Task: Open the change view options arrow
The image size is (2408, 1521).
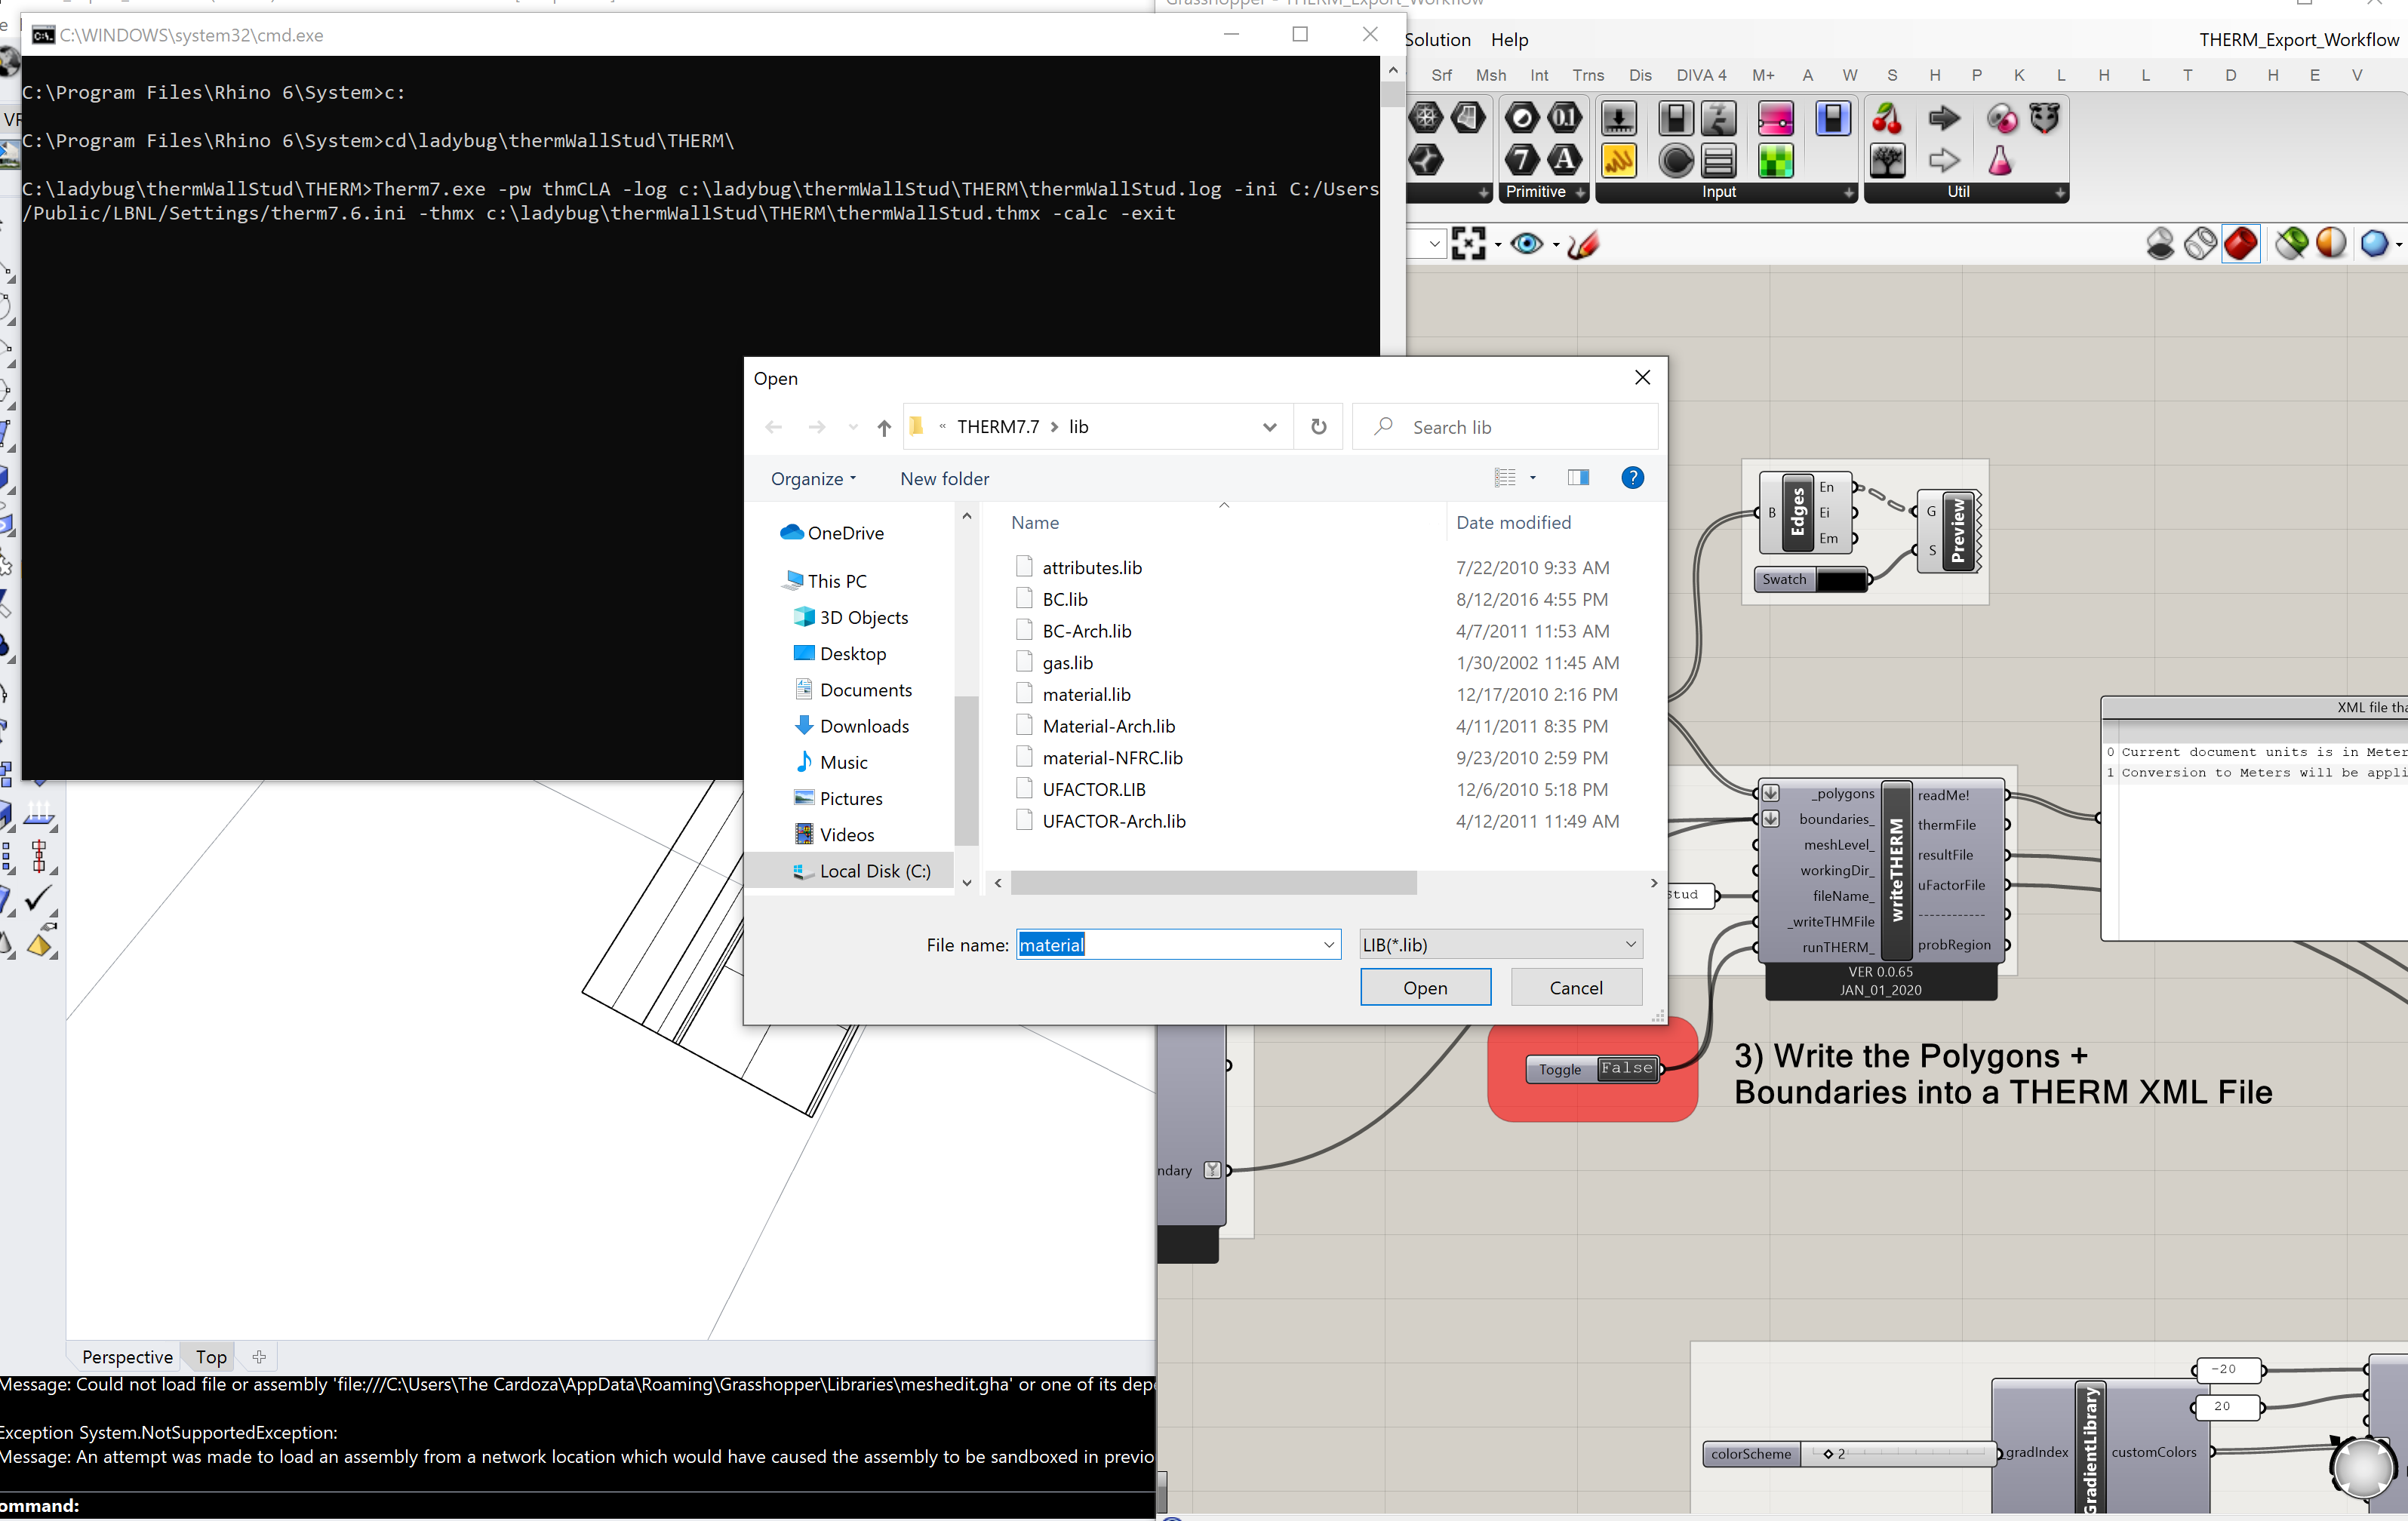Action: 1533,477
